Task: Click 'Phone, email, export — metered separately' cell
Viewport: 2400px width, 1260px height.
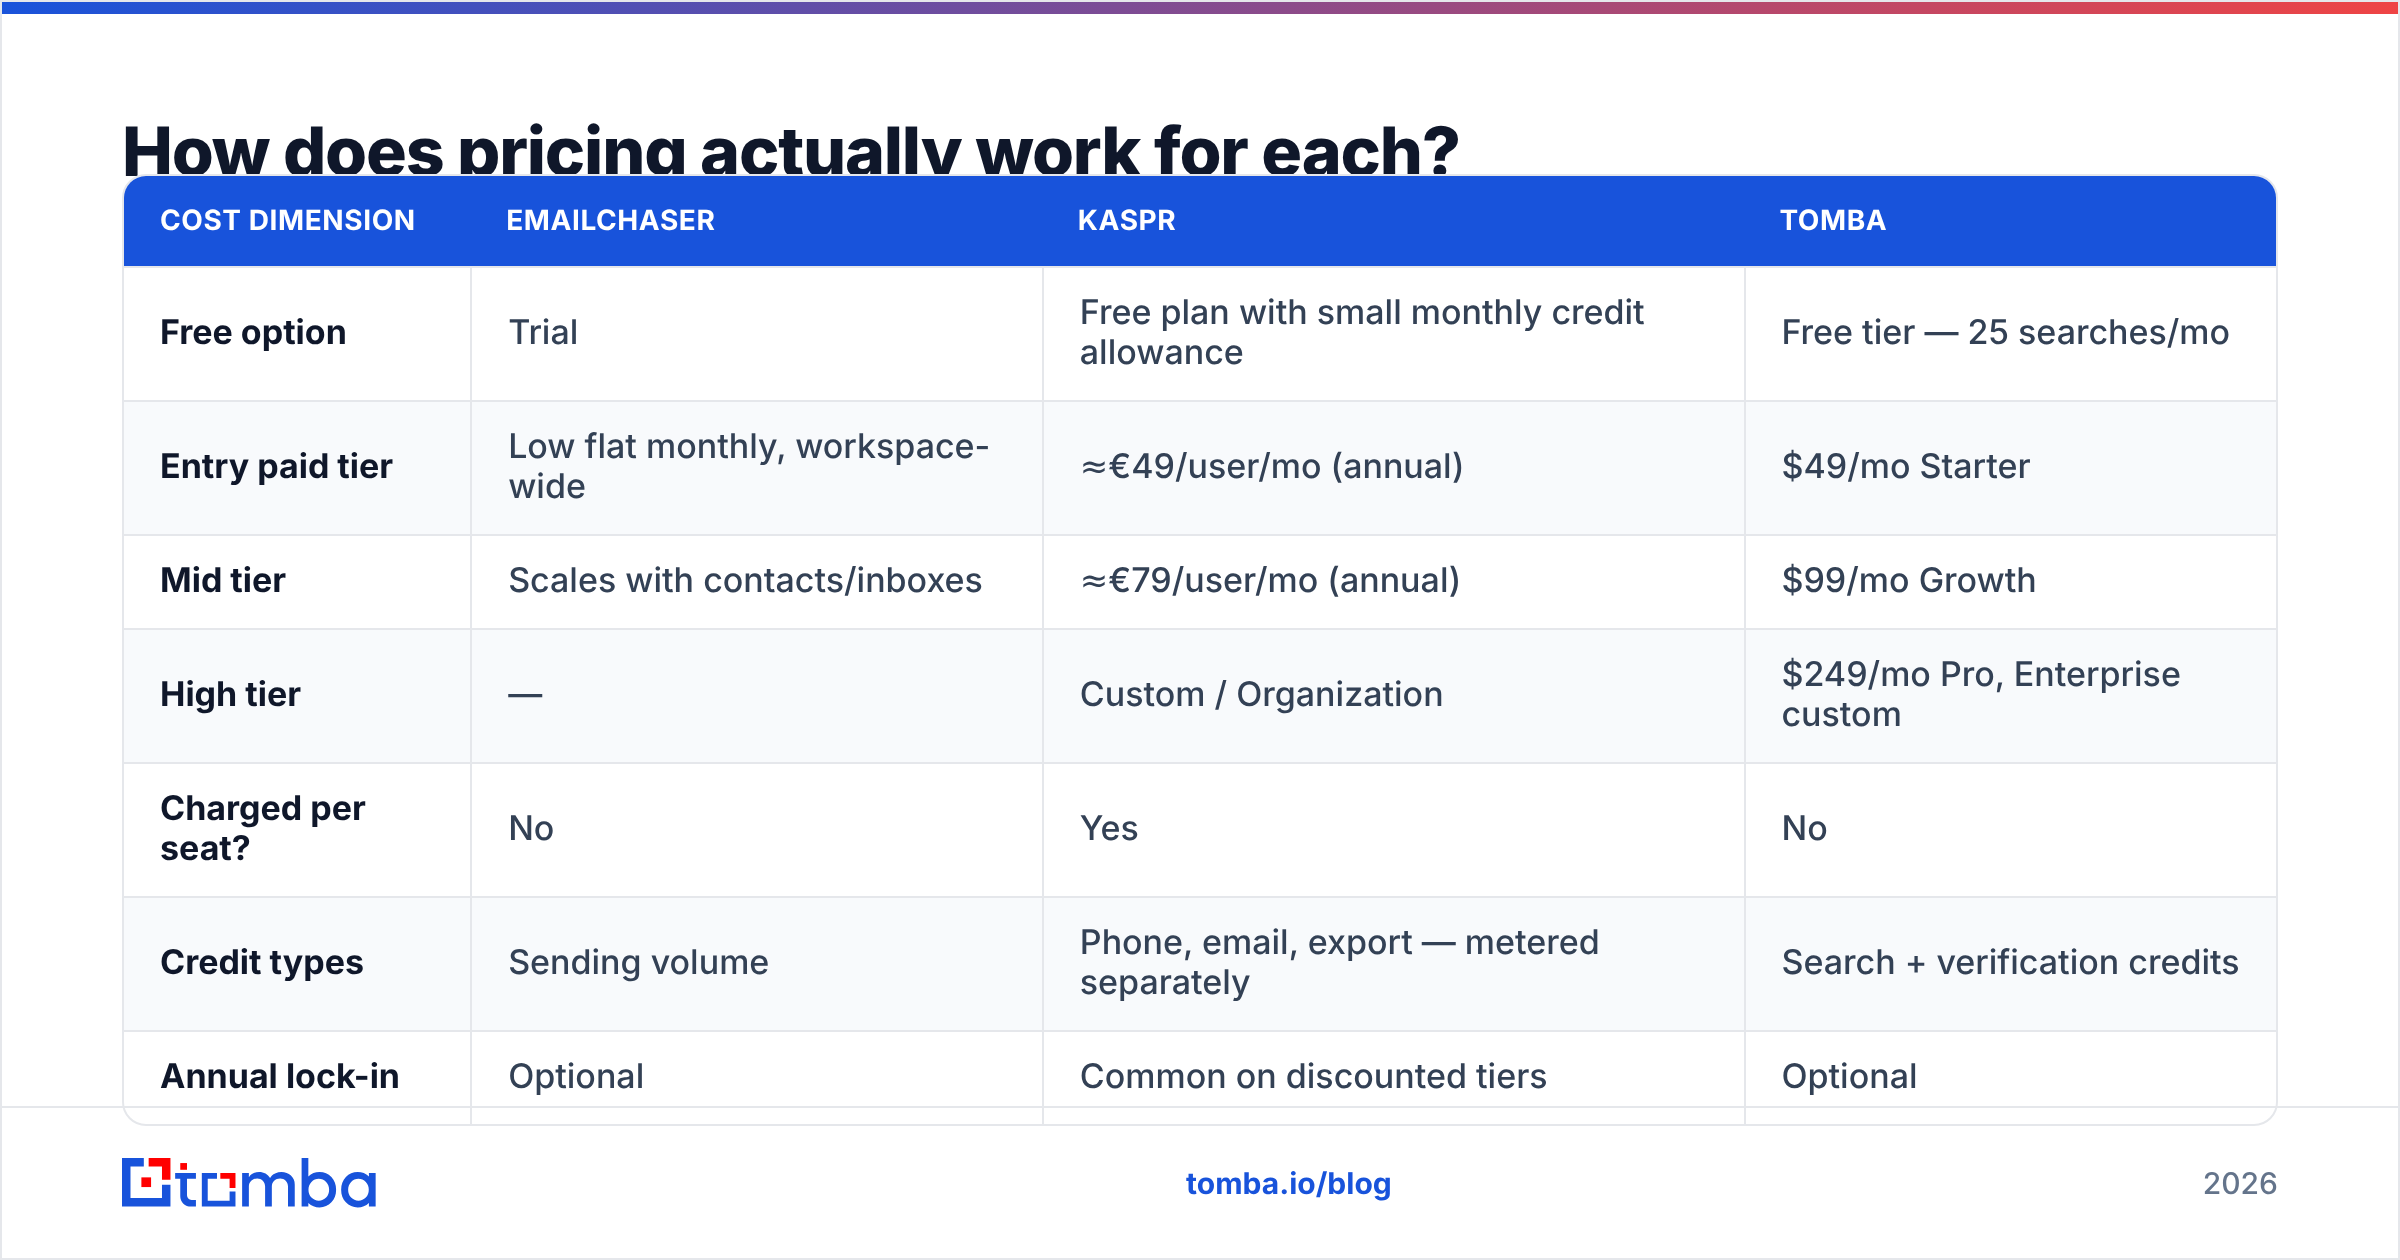Action: pyautogui.click(x=1339, y=962)
